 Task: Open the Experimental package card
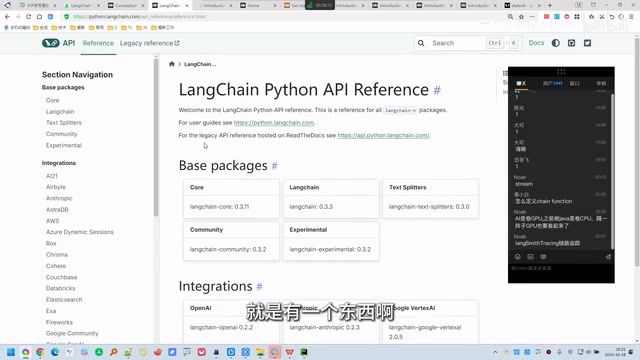331,241
